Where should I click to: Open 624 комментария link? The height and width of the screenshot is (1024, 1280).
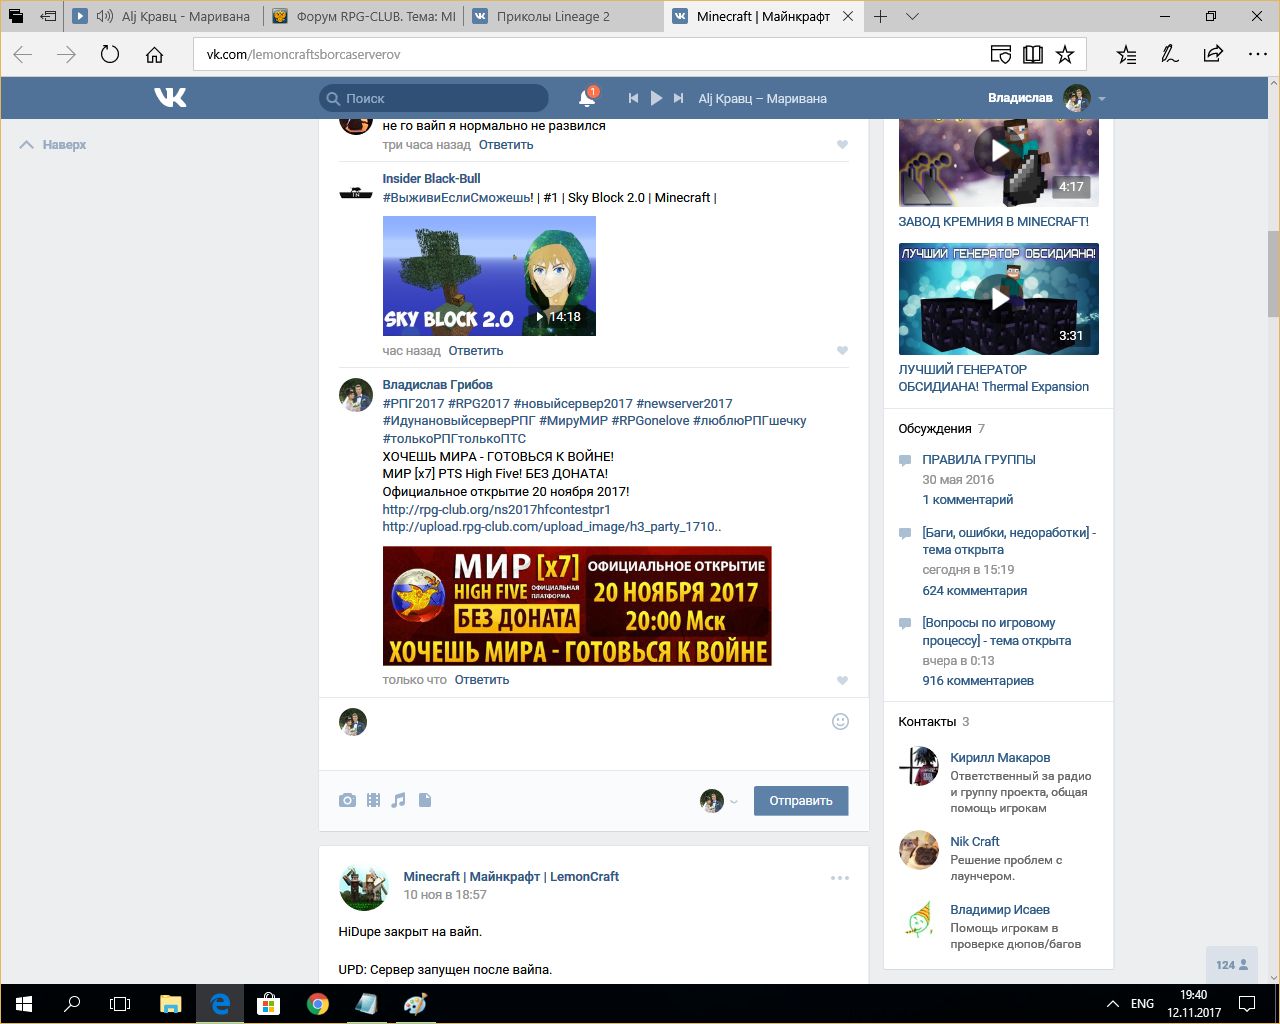click(975, 591)
